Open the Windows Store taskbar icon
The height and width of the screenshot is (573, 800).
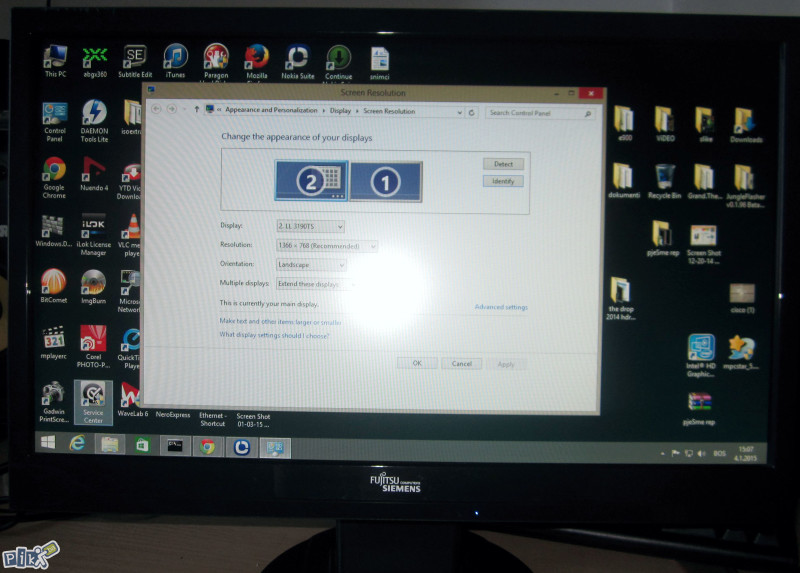(142, 445)
